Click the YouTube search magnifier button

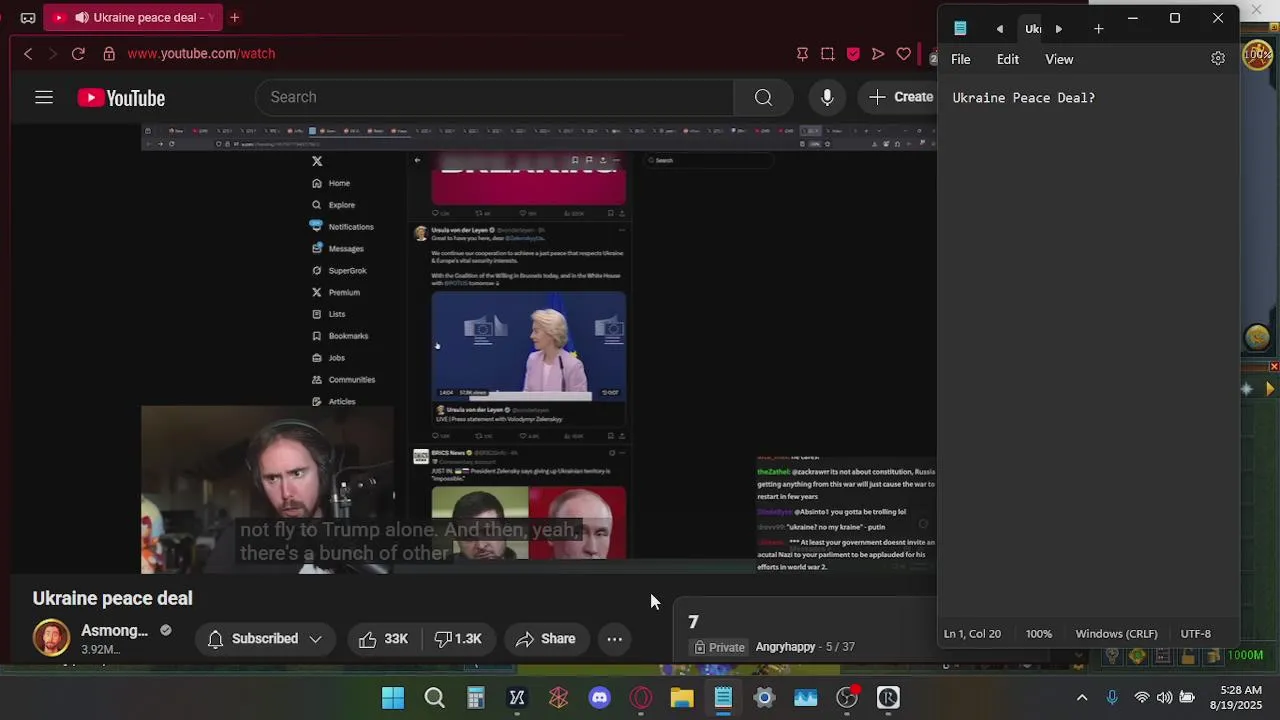pyautogui.click(x=763, y=97)
